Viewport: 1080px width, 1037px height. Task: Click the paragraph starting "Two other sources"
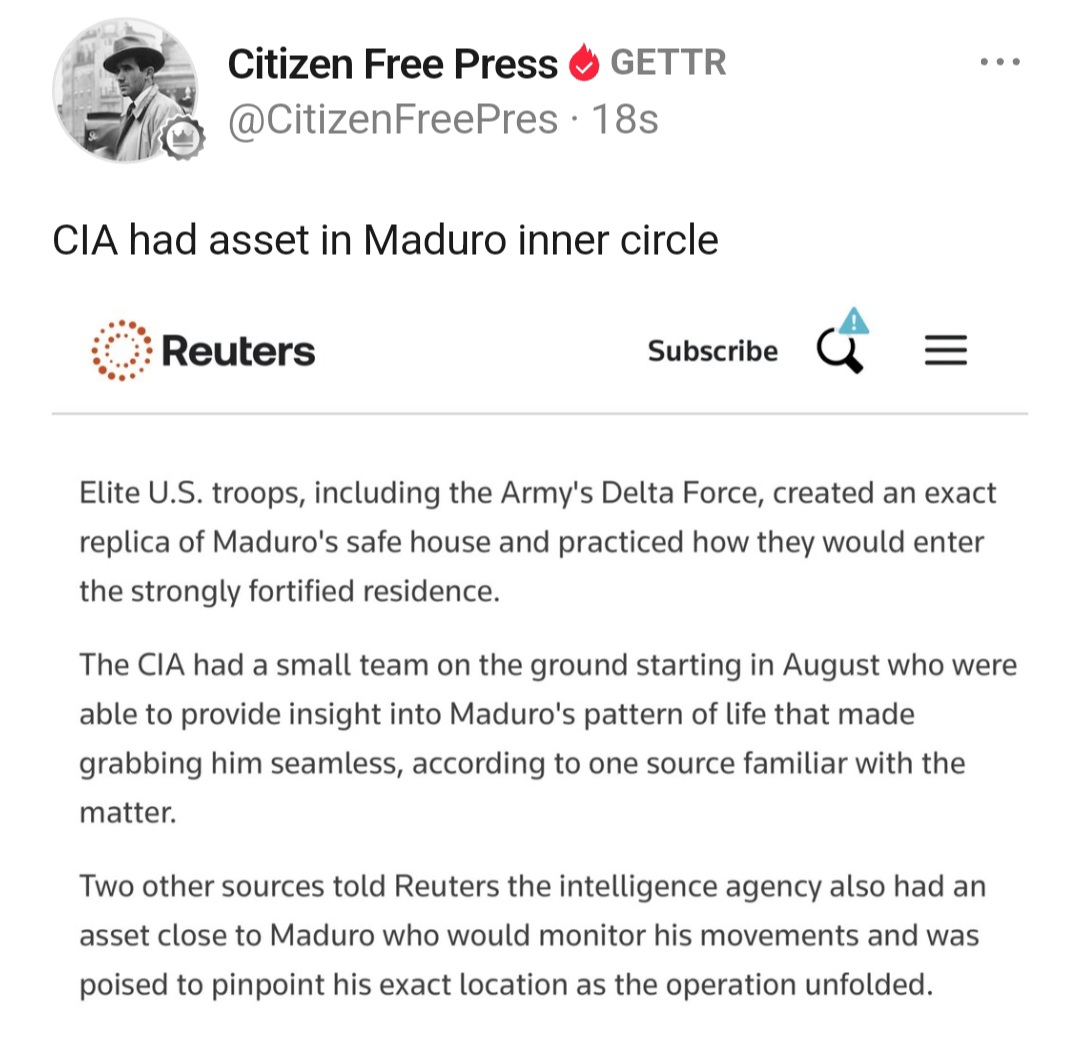[x=532, y=936]
